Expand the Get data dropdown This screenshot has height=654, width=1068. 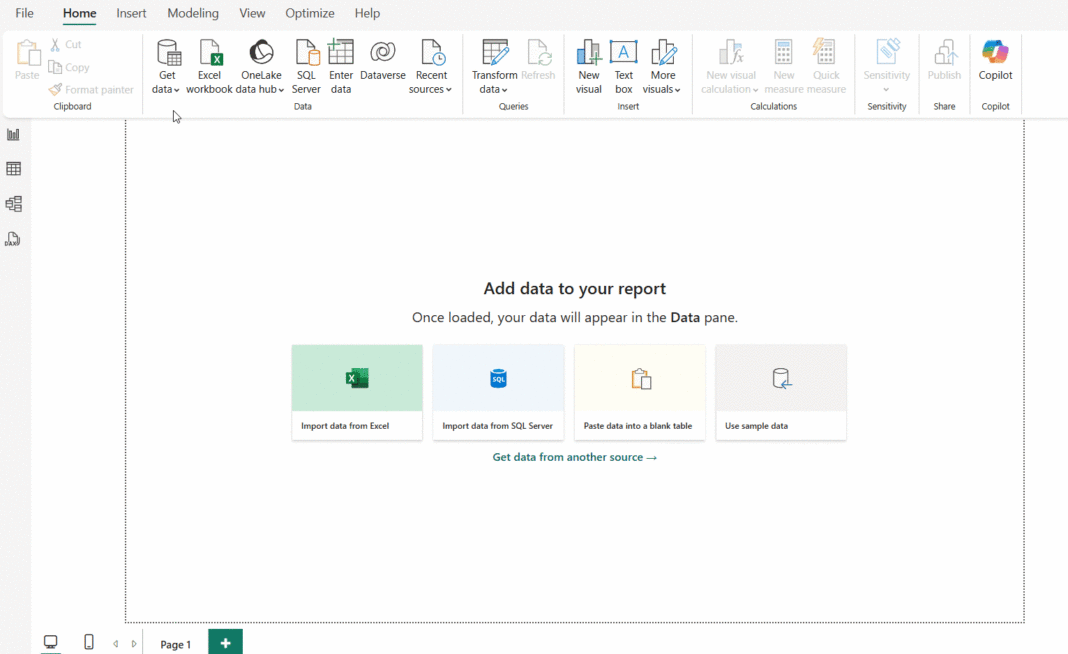166,89
